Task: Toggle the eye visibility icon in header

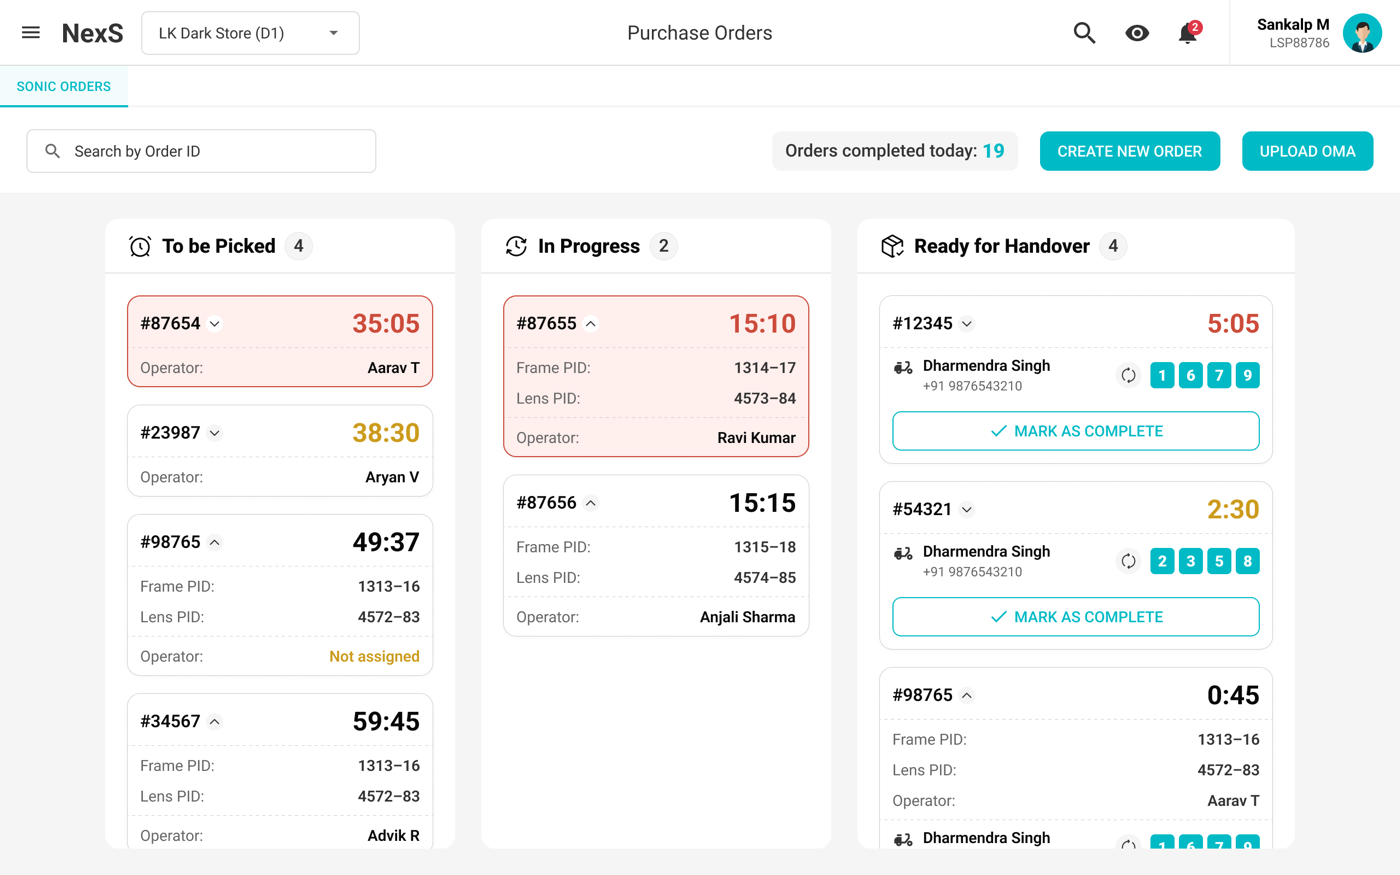Action: pyautogui.click(x=1137, y=33)
